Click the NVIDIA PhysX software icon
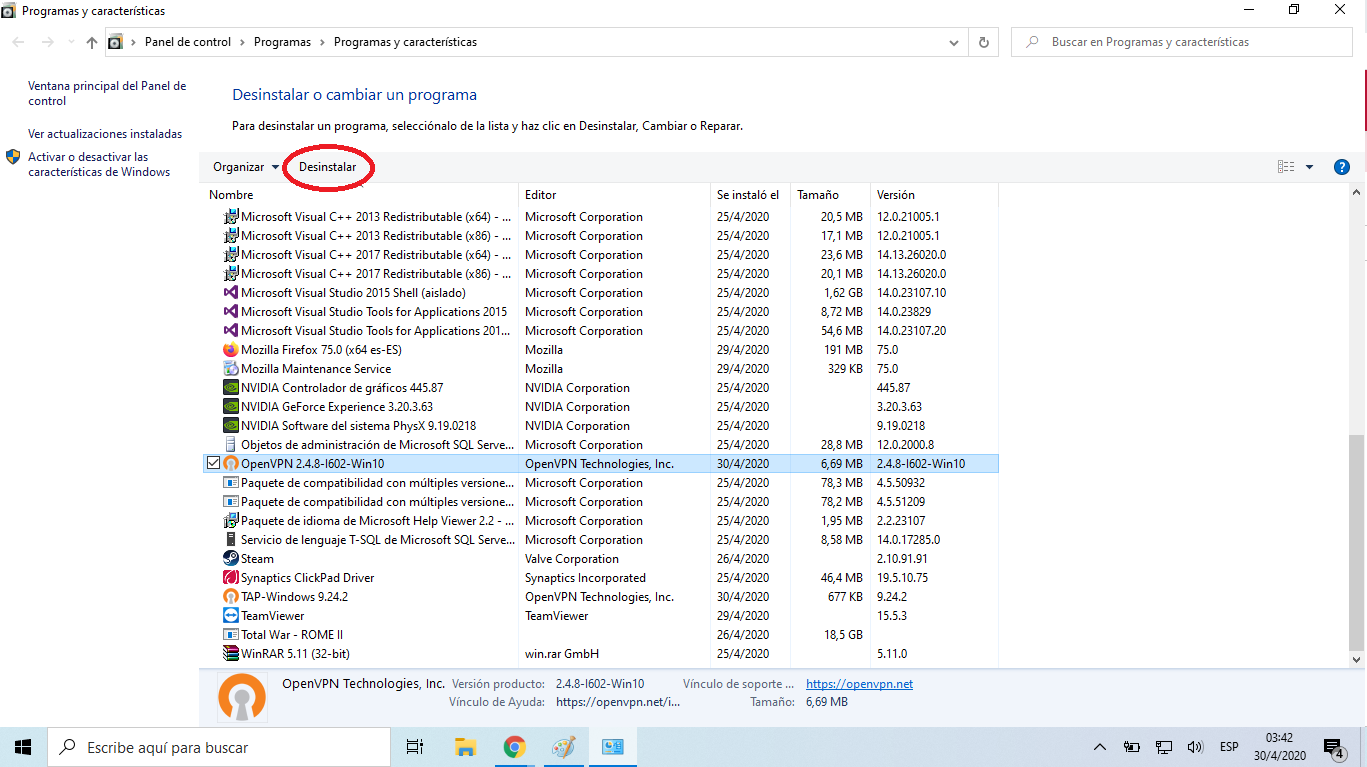 [x=231, y=426]
